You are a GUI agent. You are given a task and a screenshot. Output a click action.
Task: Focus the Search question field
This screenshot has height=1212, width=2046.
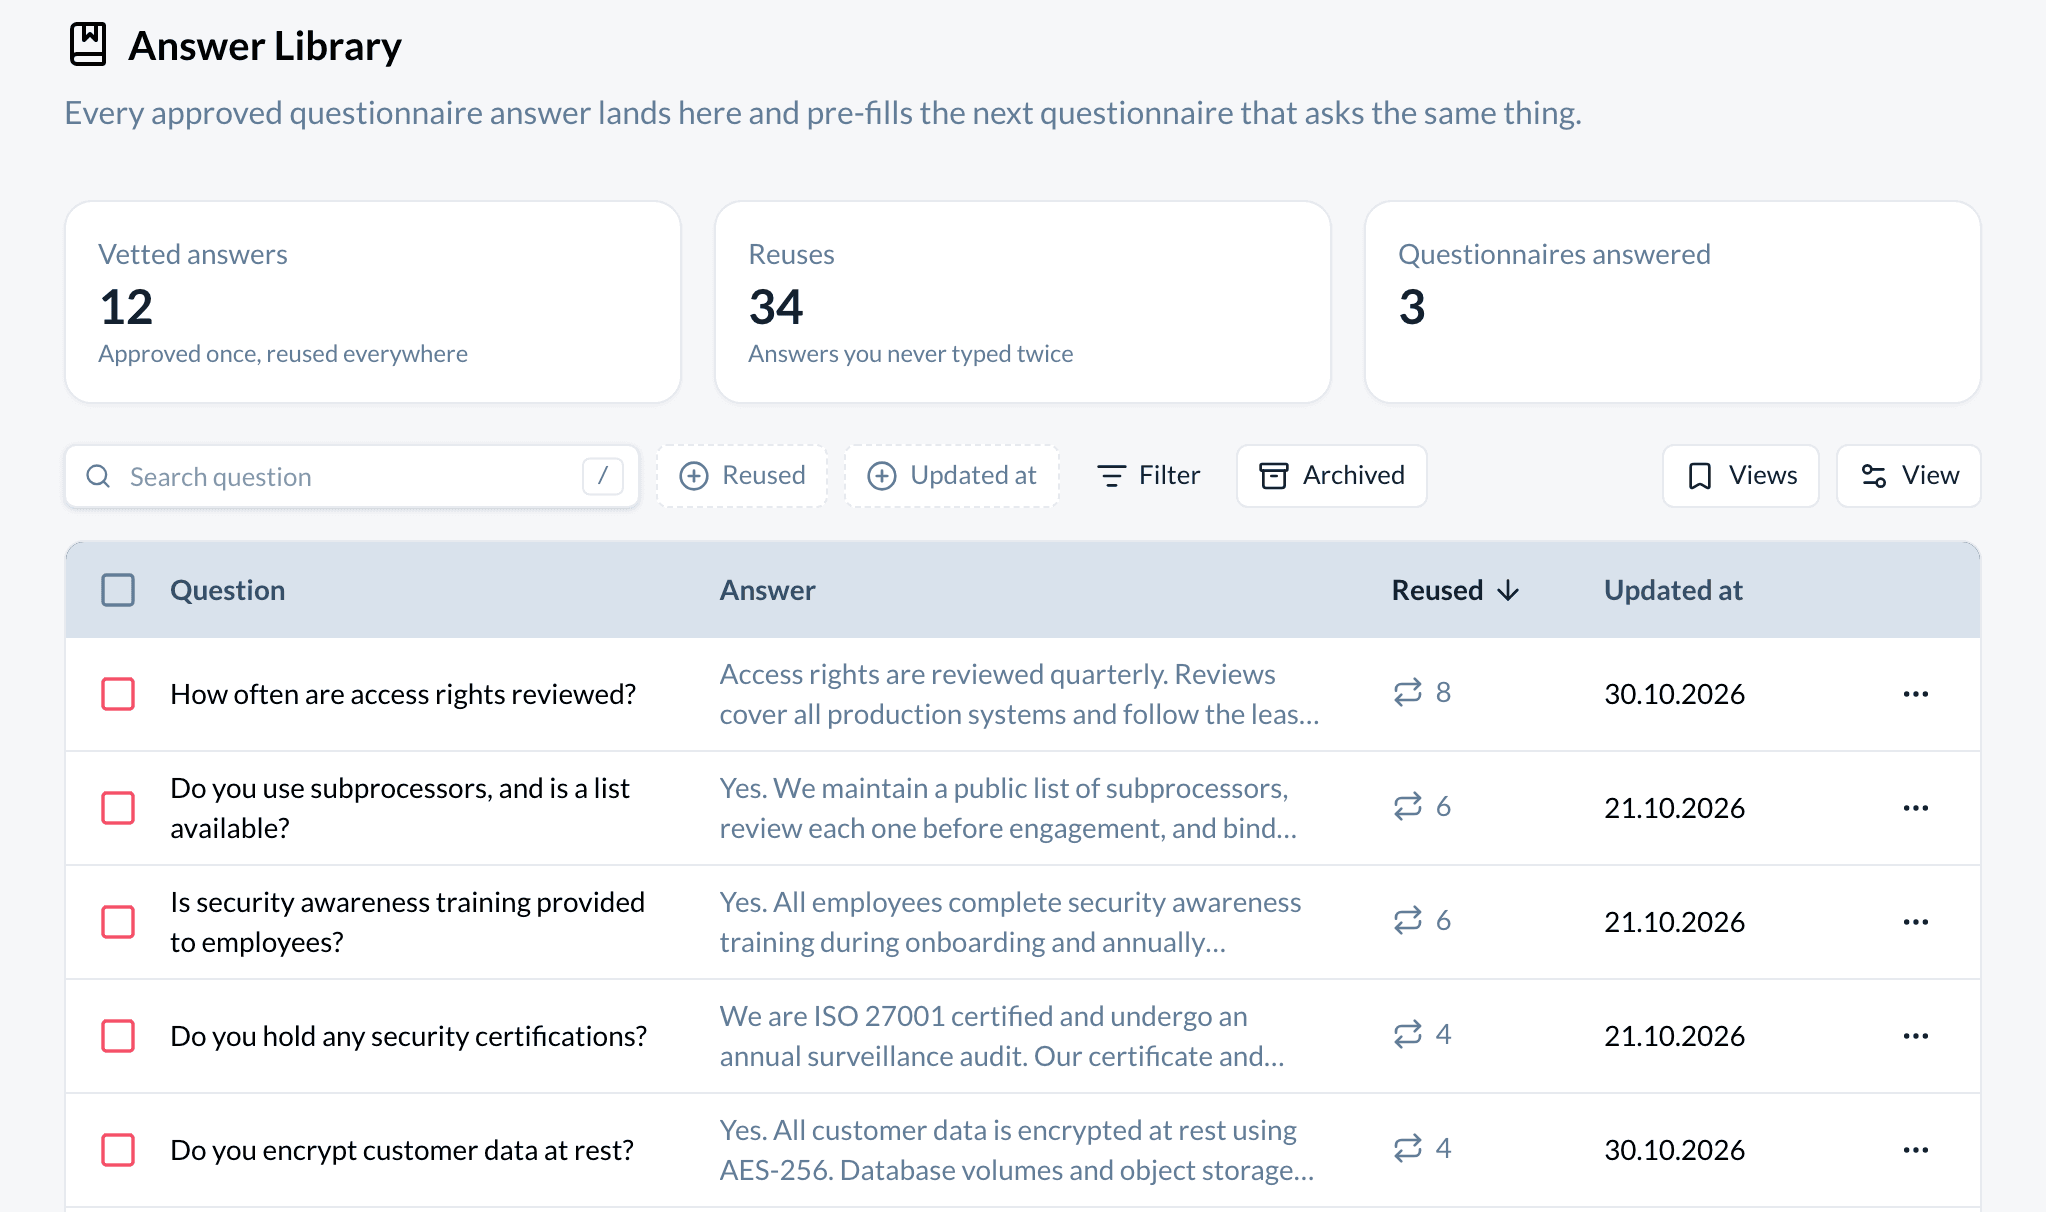pyautogui.click(x=352, y=476)
